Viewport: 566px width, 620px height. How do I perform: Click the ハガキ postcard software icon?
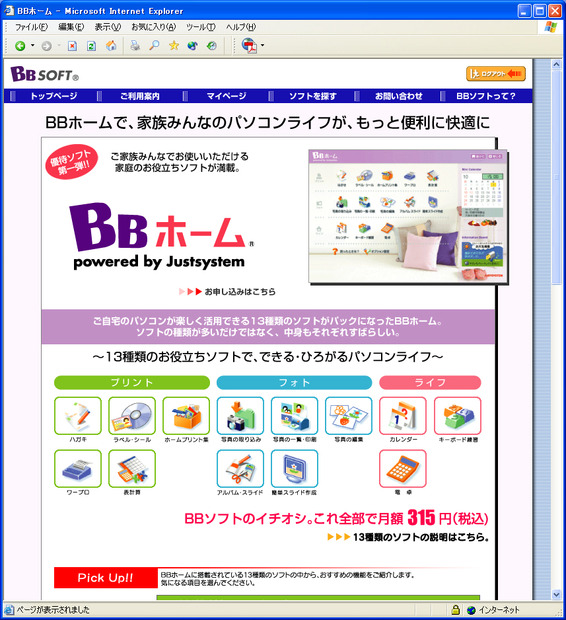click(x=78, y=416)
